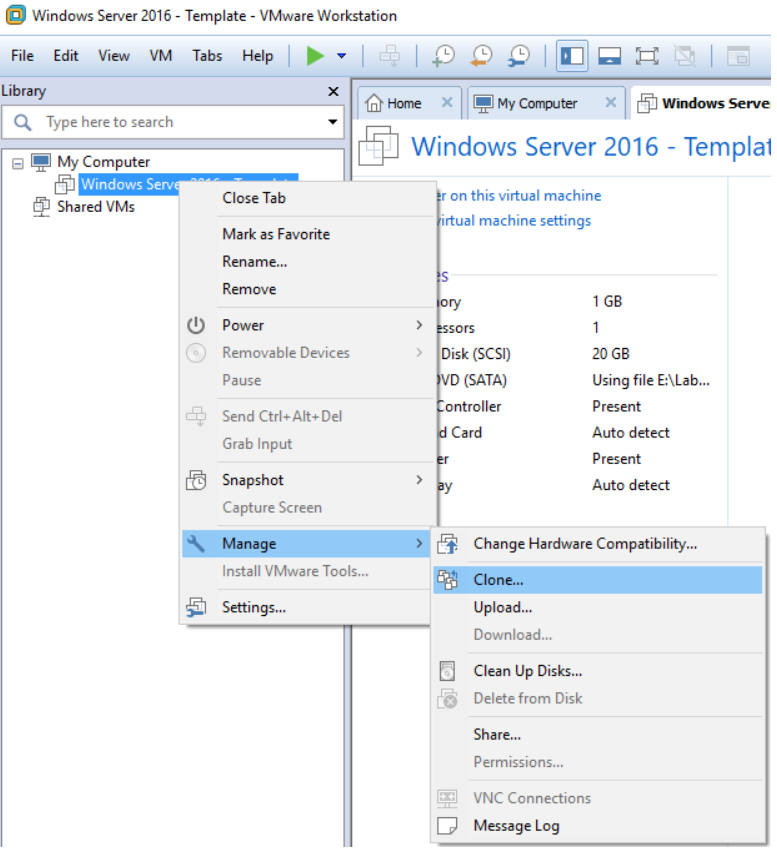Toggle the thumbnail bar toolbar icon

point(609,56)
